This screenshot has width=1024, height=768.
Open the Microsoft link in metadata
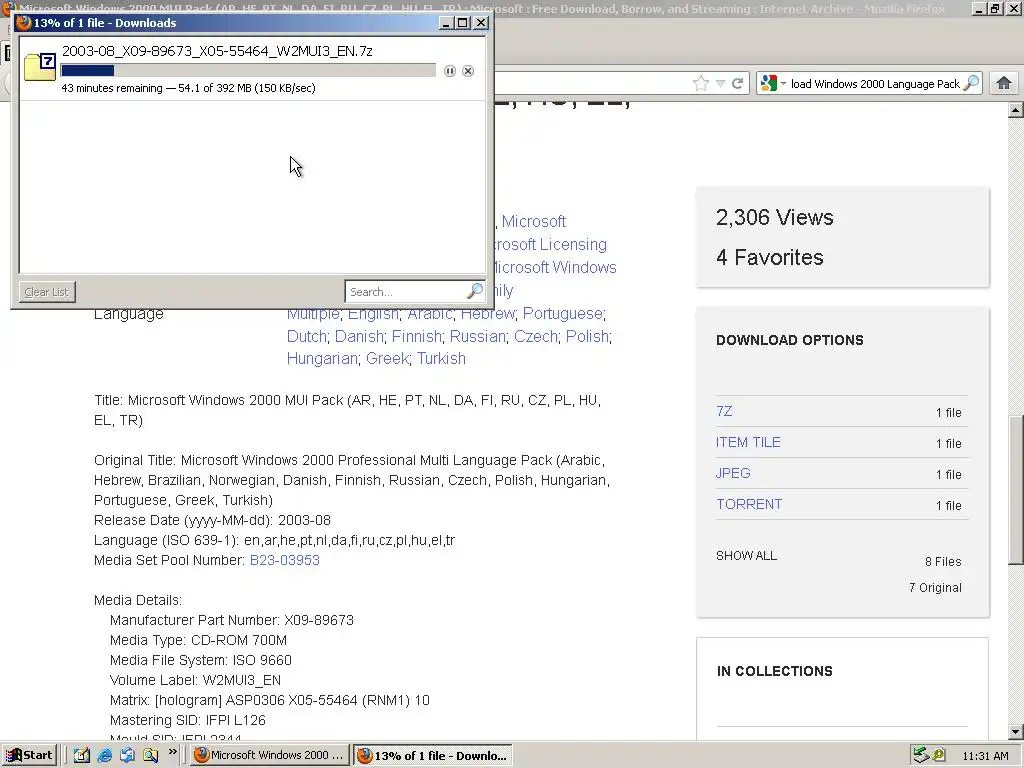pyautogui.click(x=534, y=221)
